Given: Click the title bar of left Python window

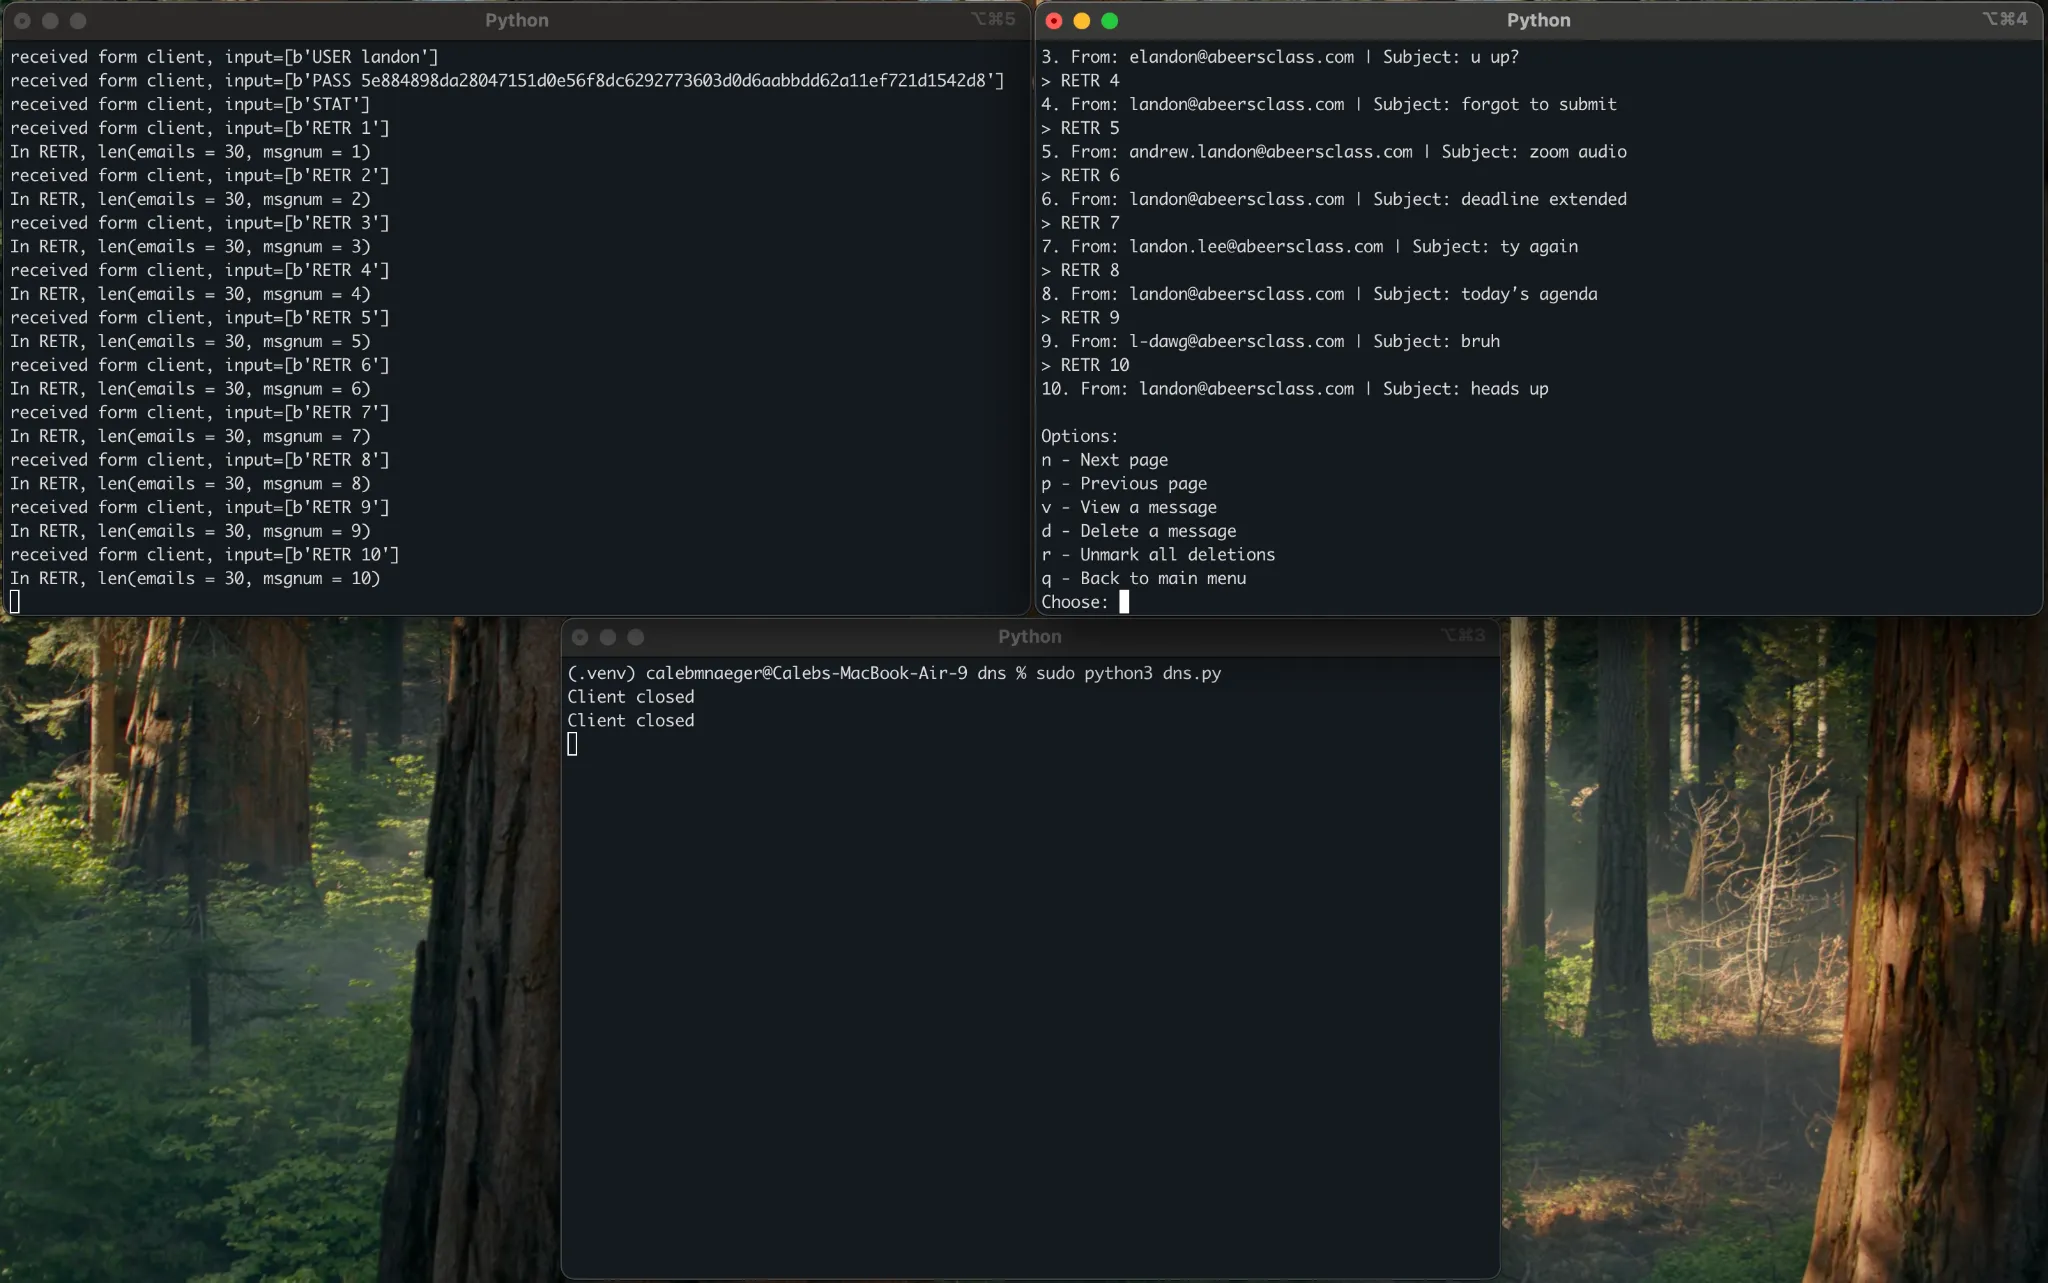Looking at the screenshot, I should pyautogui.click(x=516, y=20).
